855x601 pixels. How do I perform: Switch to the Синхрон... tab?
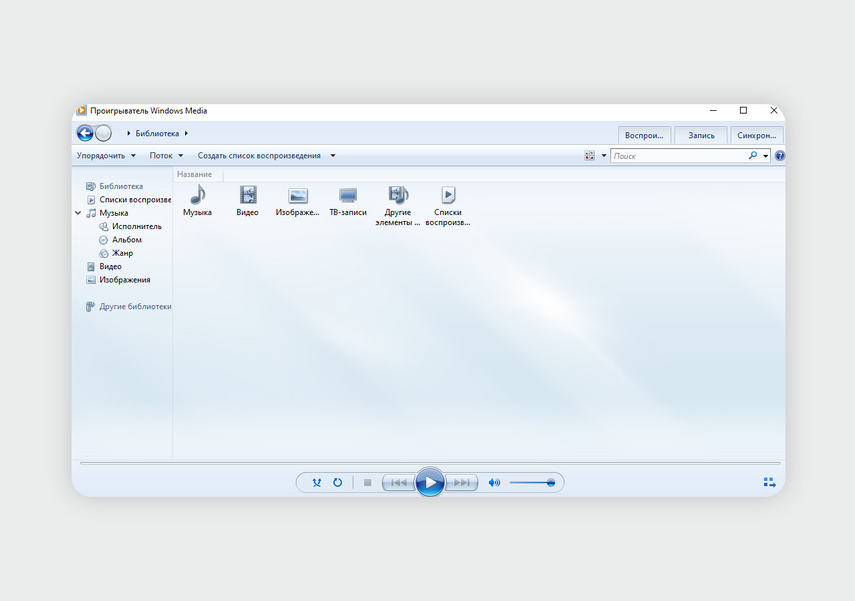(757, 135)
